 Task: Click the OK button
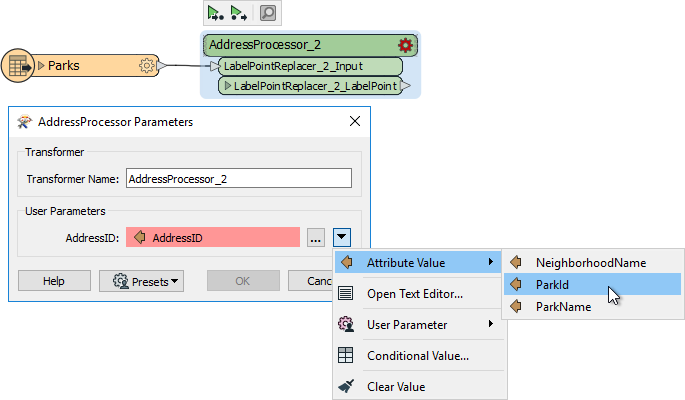point(243,281)
